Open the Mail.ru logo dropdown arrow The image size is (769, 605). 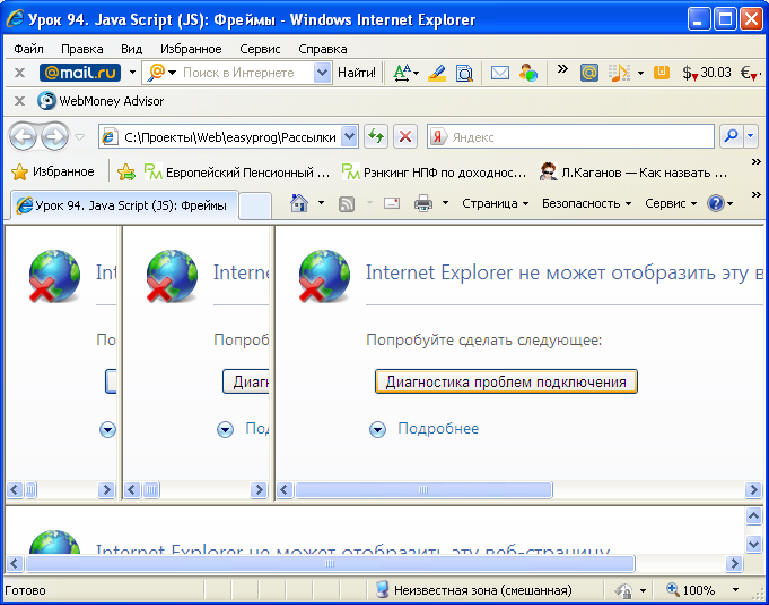click(132, 73)
